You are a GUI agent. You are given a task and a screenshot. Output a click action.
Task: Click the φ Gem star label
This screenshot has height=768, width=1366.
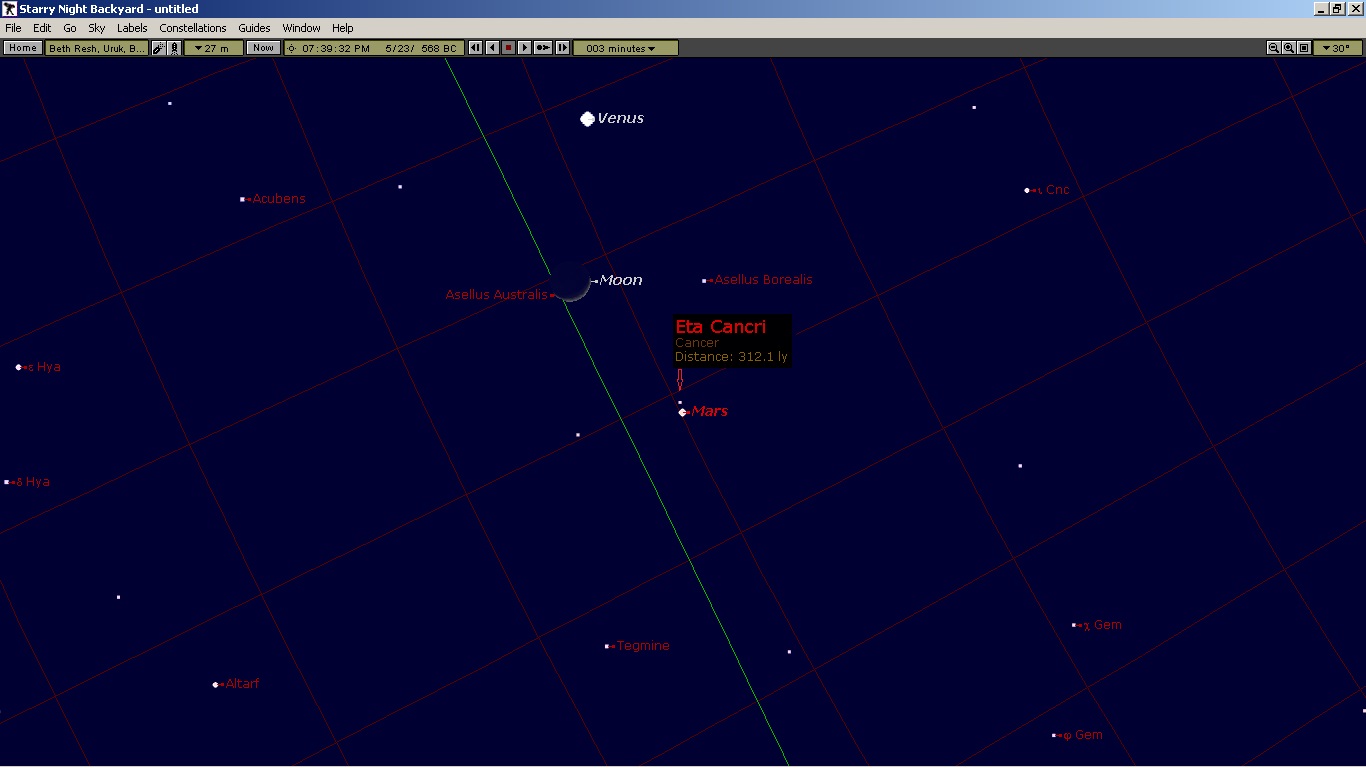pyautogui.click(x=1083, y=735)
